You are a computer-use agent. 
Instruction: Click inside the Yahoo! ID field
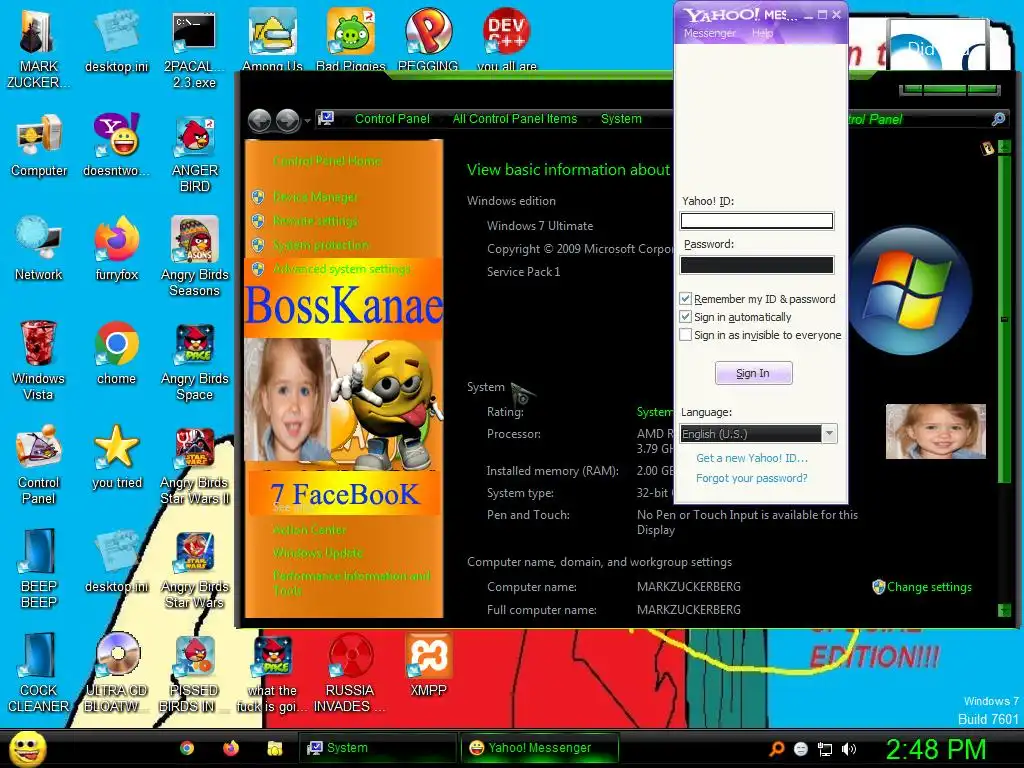757,221
